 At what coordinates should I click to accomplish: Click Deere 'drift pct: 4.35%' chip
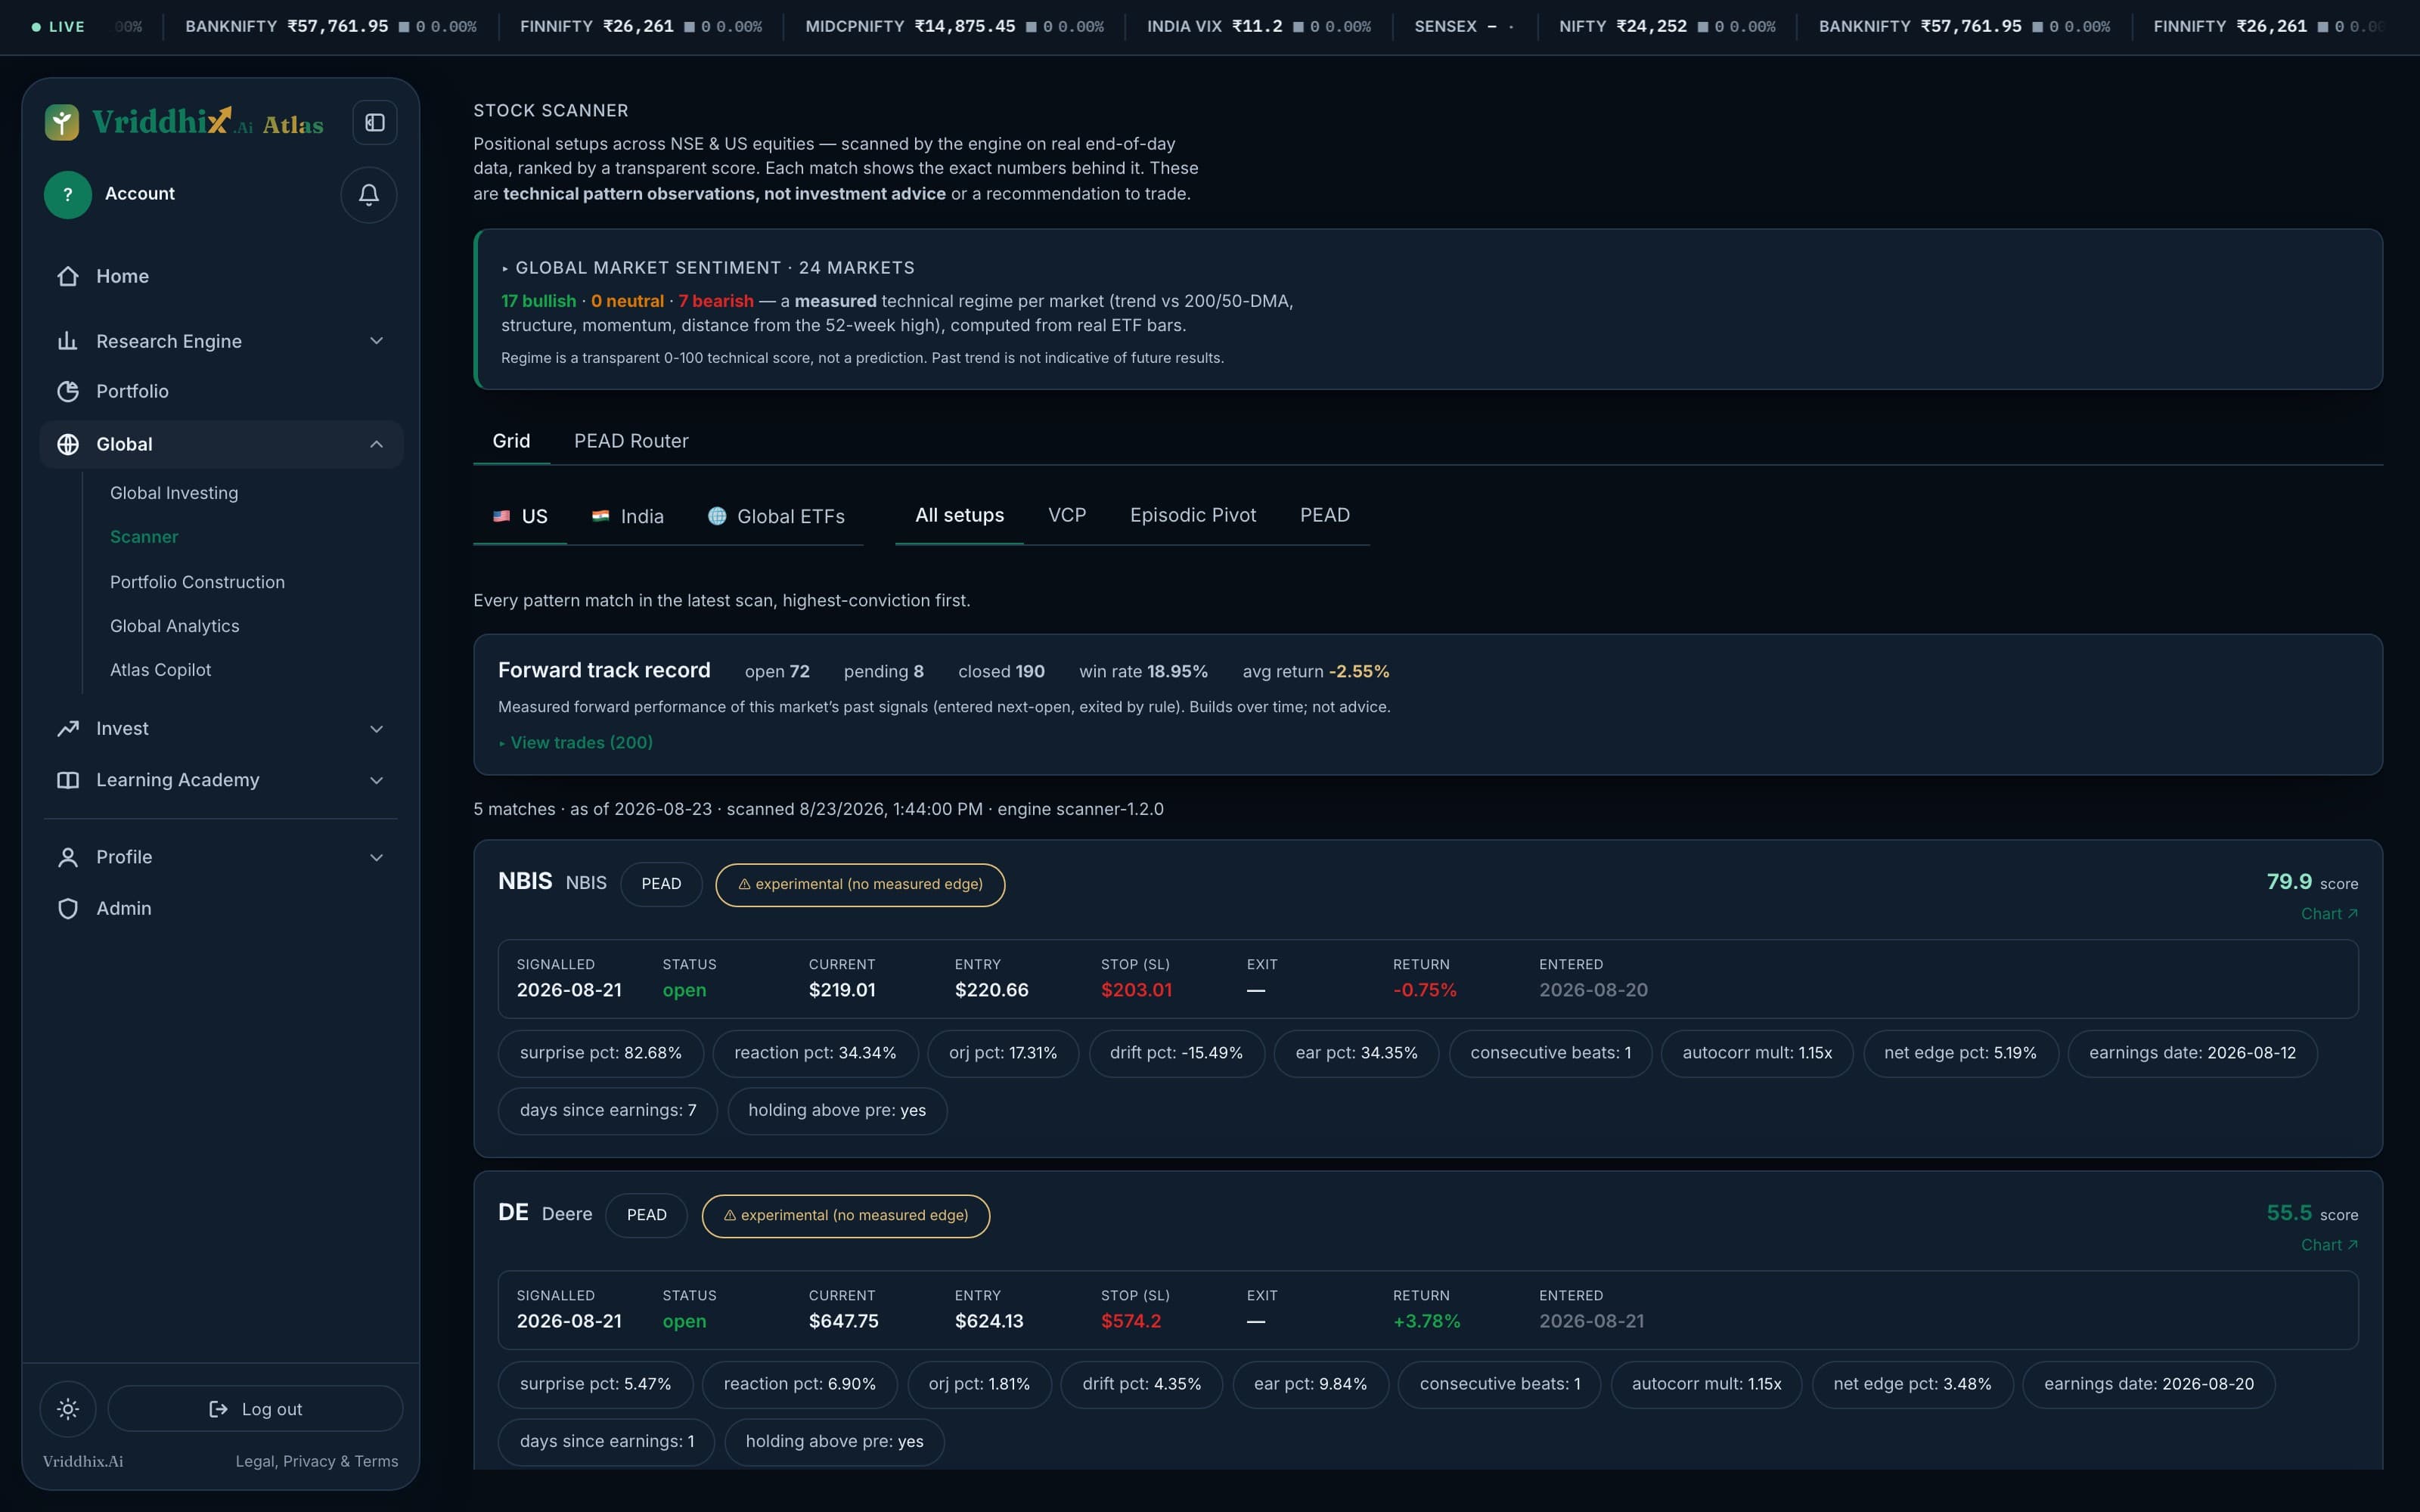click(1142, 1384)
